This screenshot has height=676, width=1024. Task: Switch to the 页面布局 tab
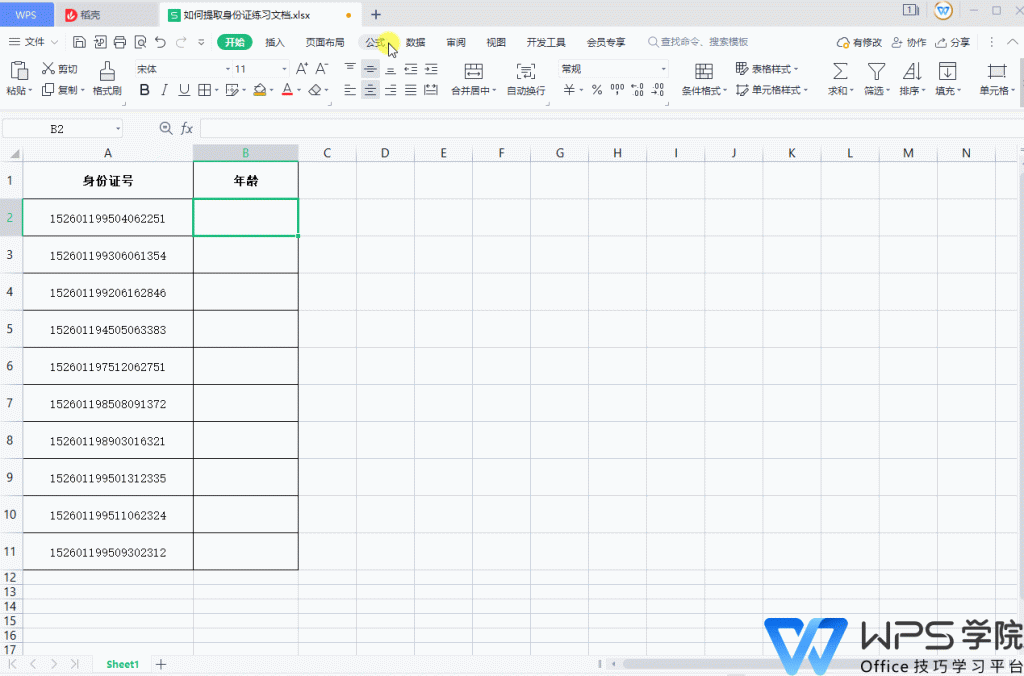tap(325, 42)
